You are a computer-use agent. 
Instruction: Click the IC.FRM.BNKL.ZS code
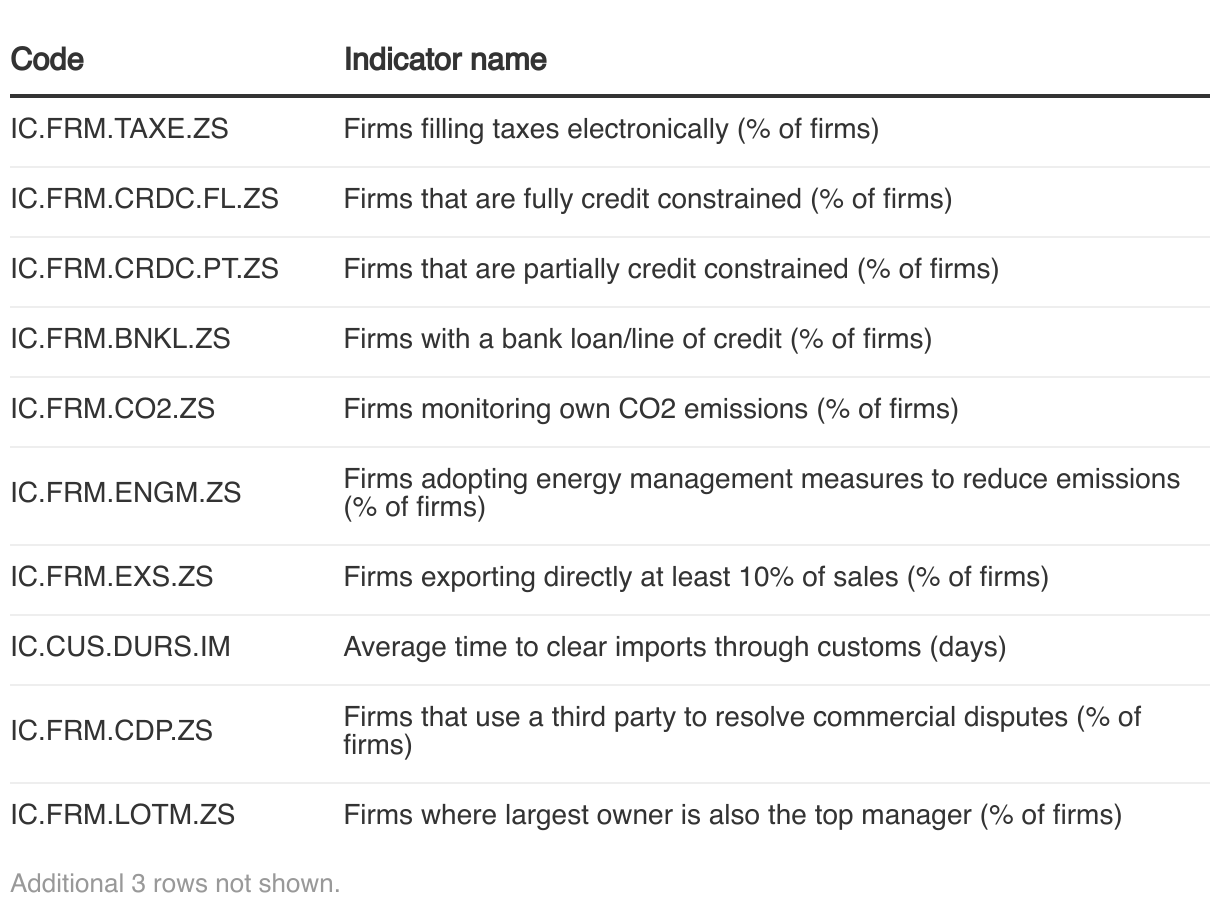(120, 339)
